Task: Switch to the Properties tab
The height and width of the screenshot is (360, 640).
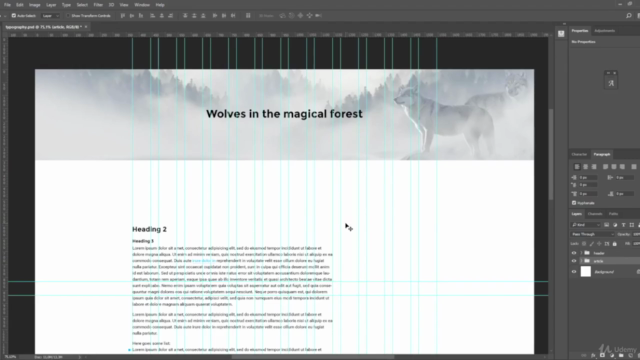Action: [580, 31]
